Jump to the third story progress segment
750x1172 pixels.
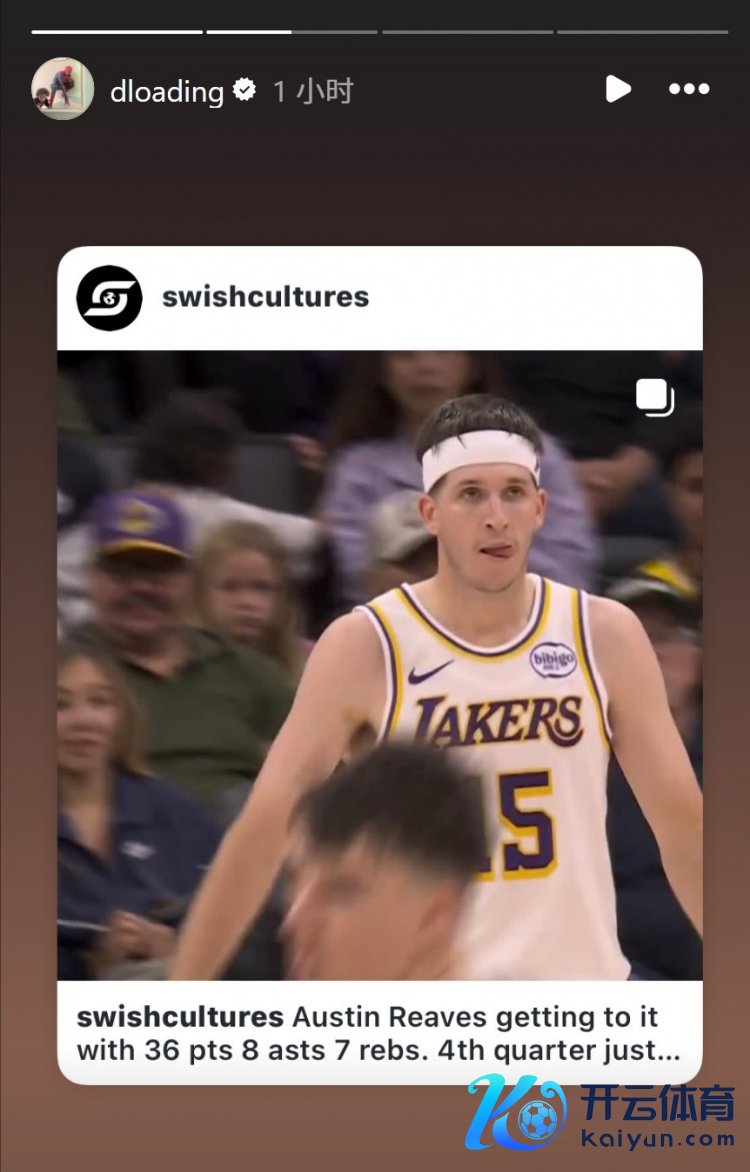(x=467, y=32)
